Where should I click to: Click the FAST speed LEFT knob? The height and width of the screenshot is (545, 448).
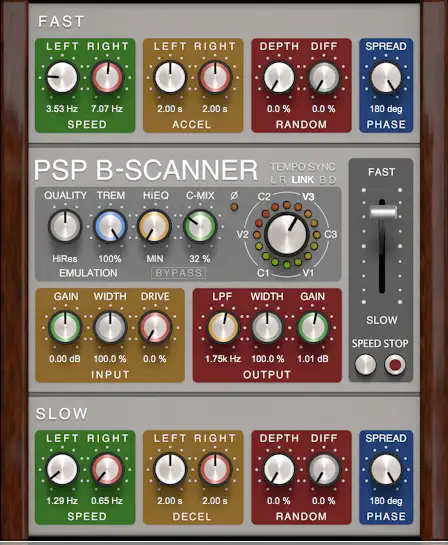62,77
